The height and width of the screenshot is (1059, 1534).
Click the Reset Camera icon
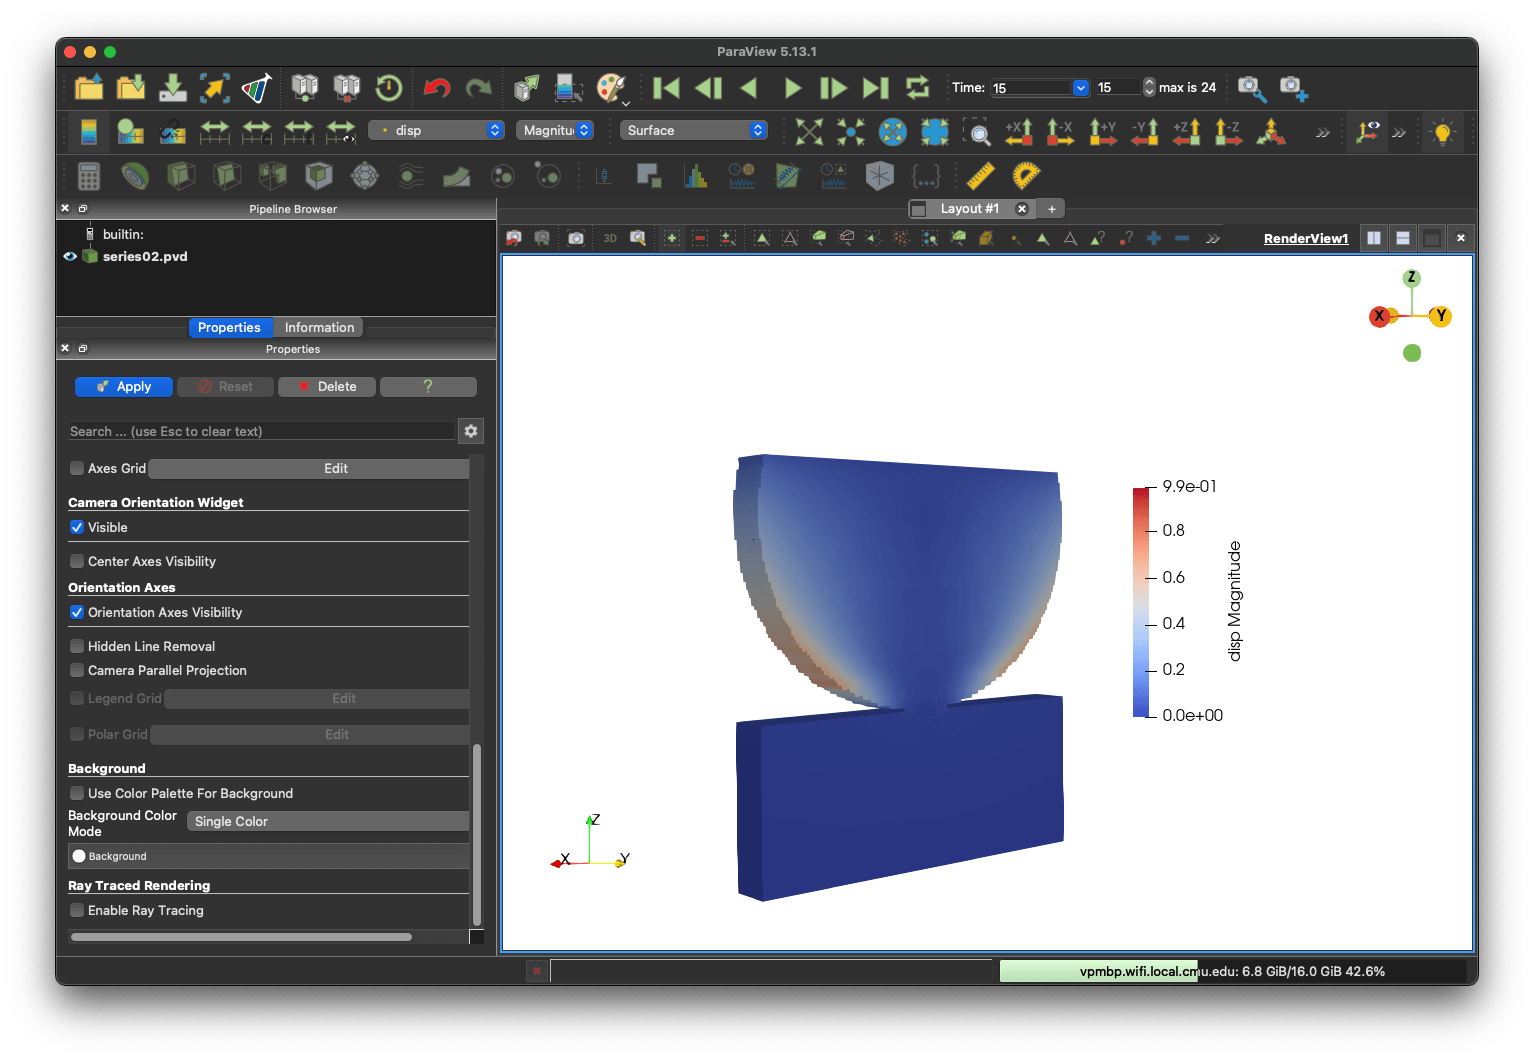pyautogui.click(x=808, y=131)
